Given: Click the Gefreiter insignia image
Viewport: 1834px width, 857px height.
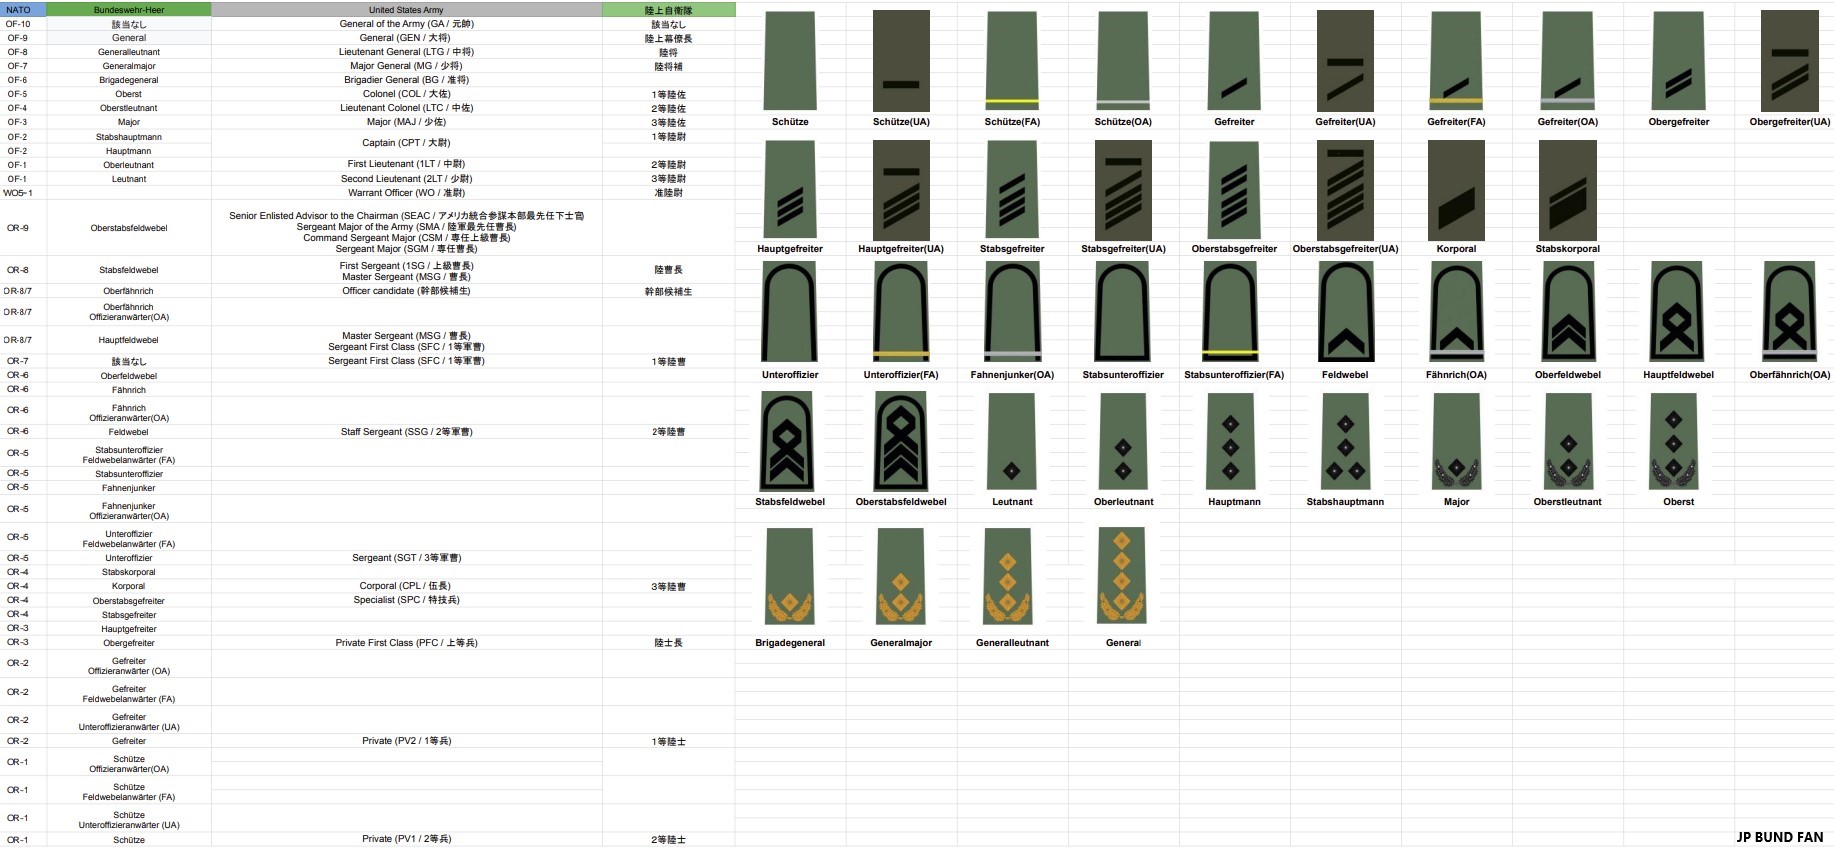Looking at the screenshot, I should [1234, 61].
